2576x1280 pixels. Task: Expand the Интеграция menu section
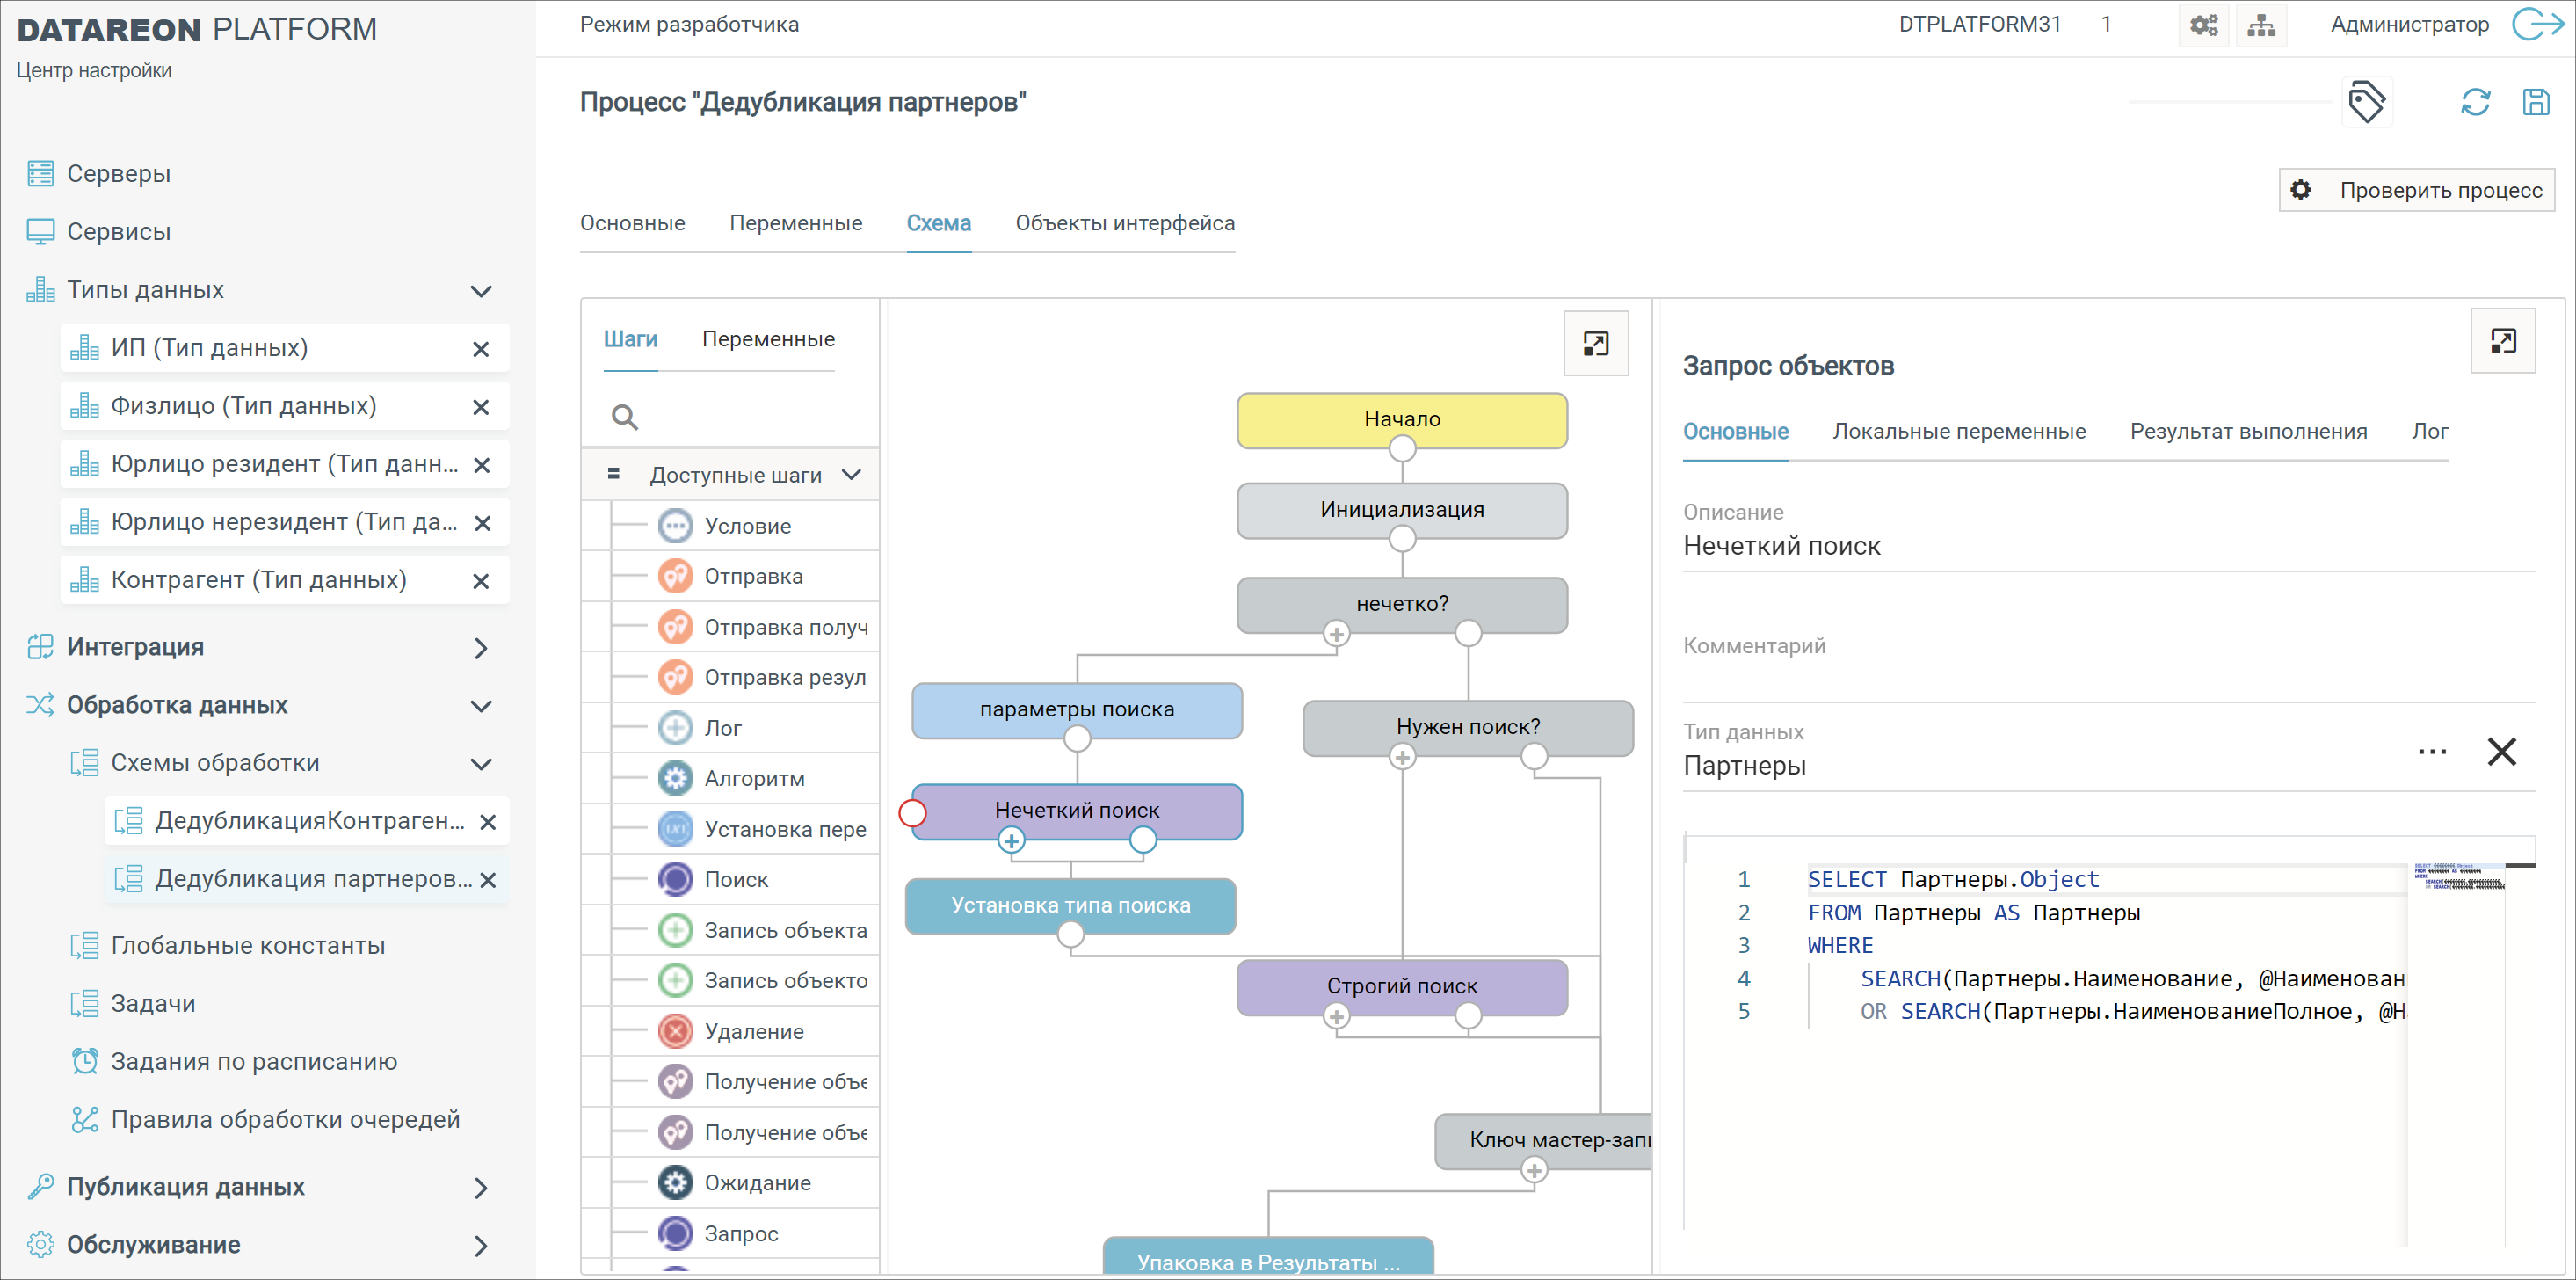pyautogui.click(x=481, y=648)
